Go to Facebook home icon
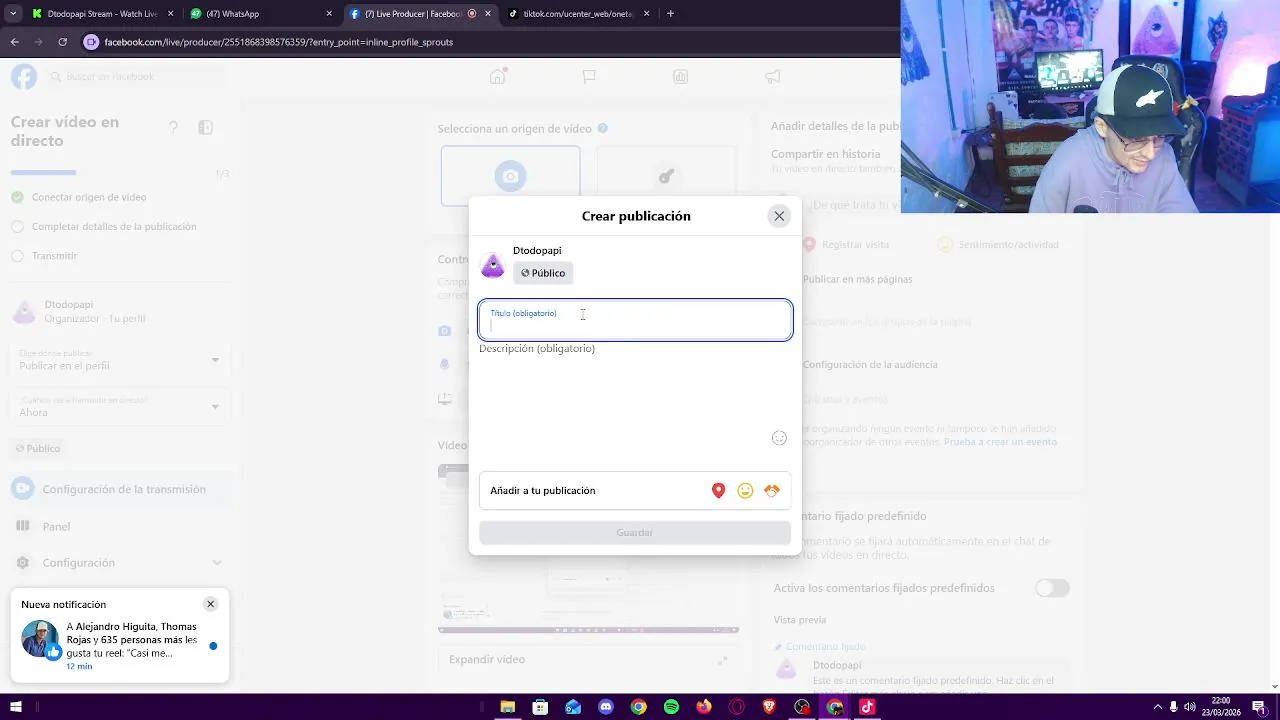The image size is (1280, 720). pyautogui.click(x=497, y=77)
